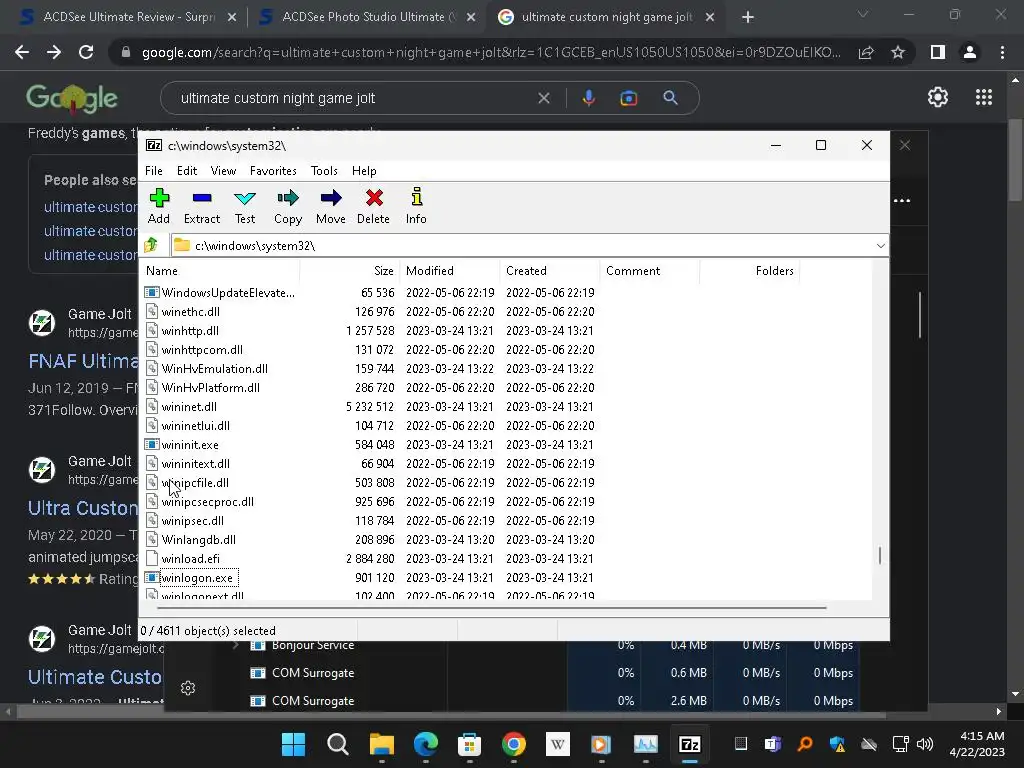
Task: Click the Extract toolbar icon
Action: click(x=202, y=206)
